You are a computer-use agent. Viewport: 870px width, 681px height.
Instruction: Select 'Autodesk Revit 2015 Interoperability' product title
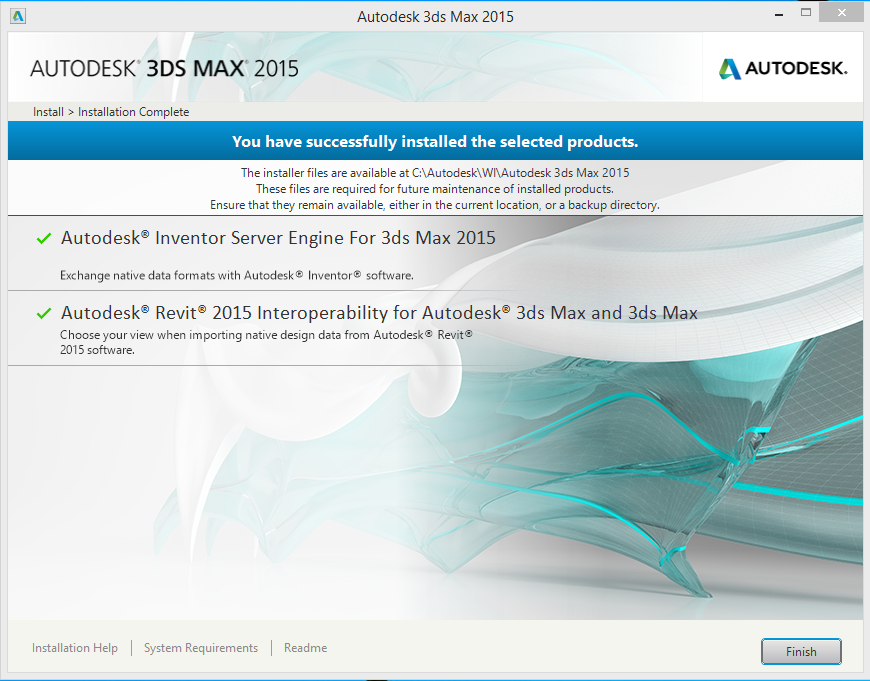379,313
